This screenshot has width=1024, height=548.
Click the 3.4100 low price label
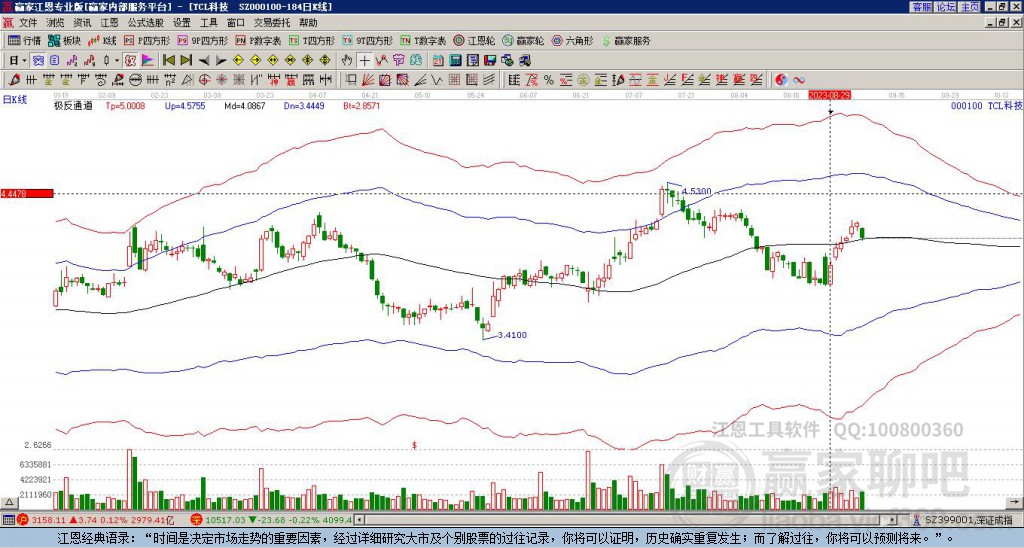(x=512, y=335)
